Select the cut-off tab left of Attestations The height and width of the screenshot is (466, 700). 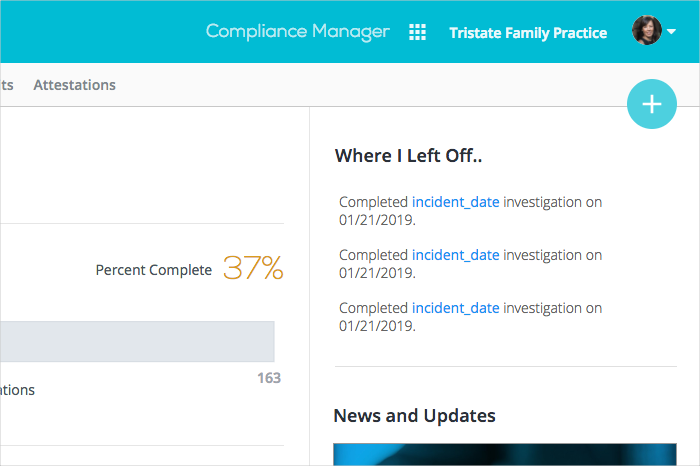pyautogui.click(x=6, y=85)
